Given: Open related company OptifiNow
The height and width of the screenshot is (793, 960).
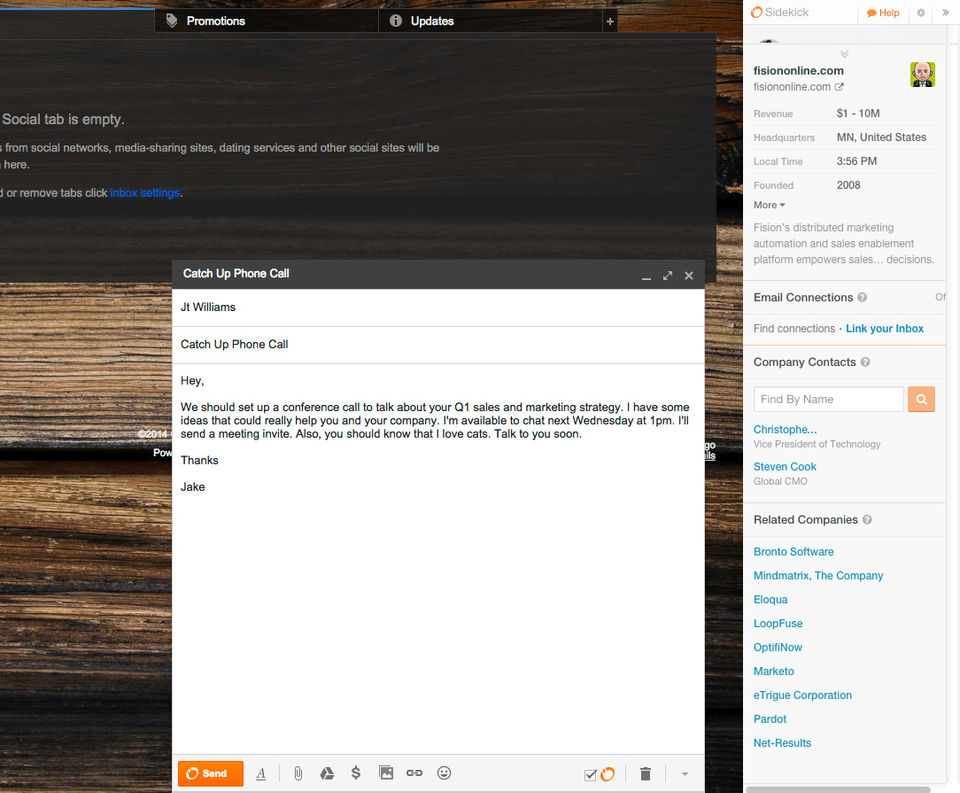Looking at the screenshot, I should [x=778, y=647].
